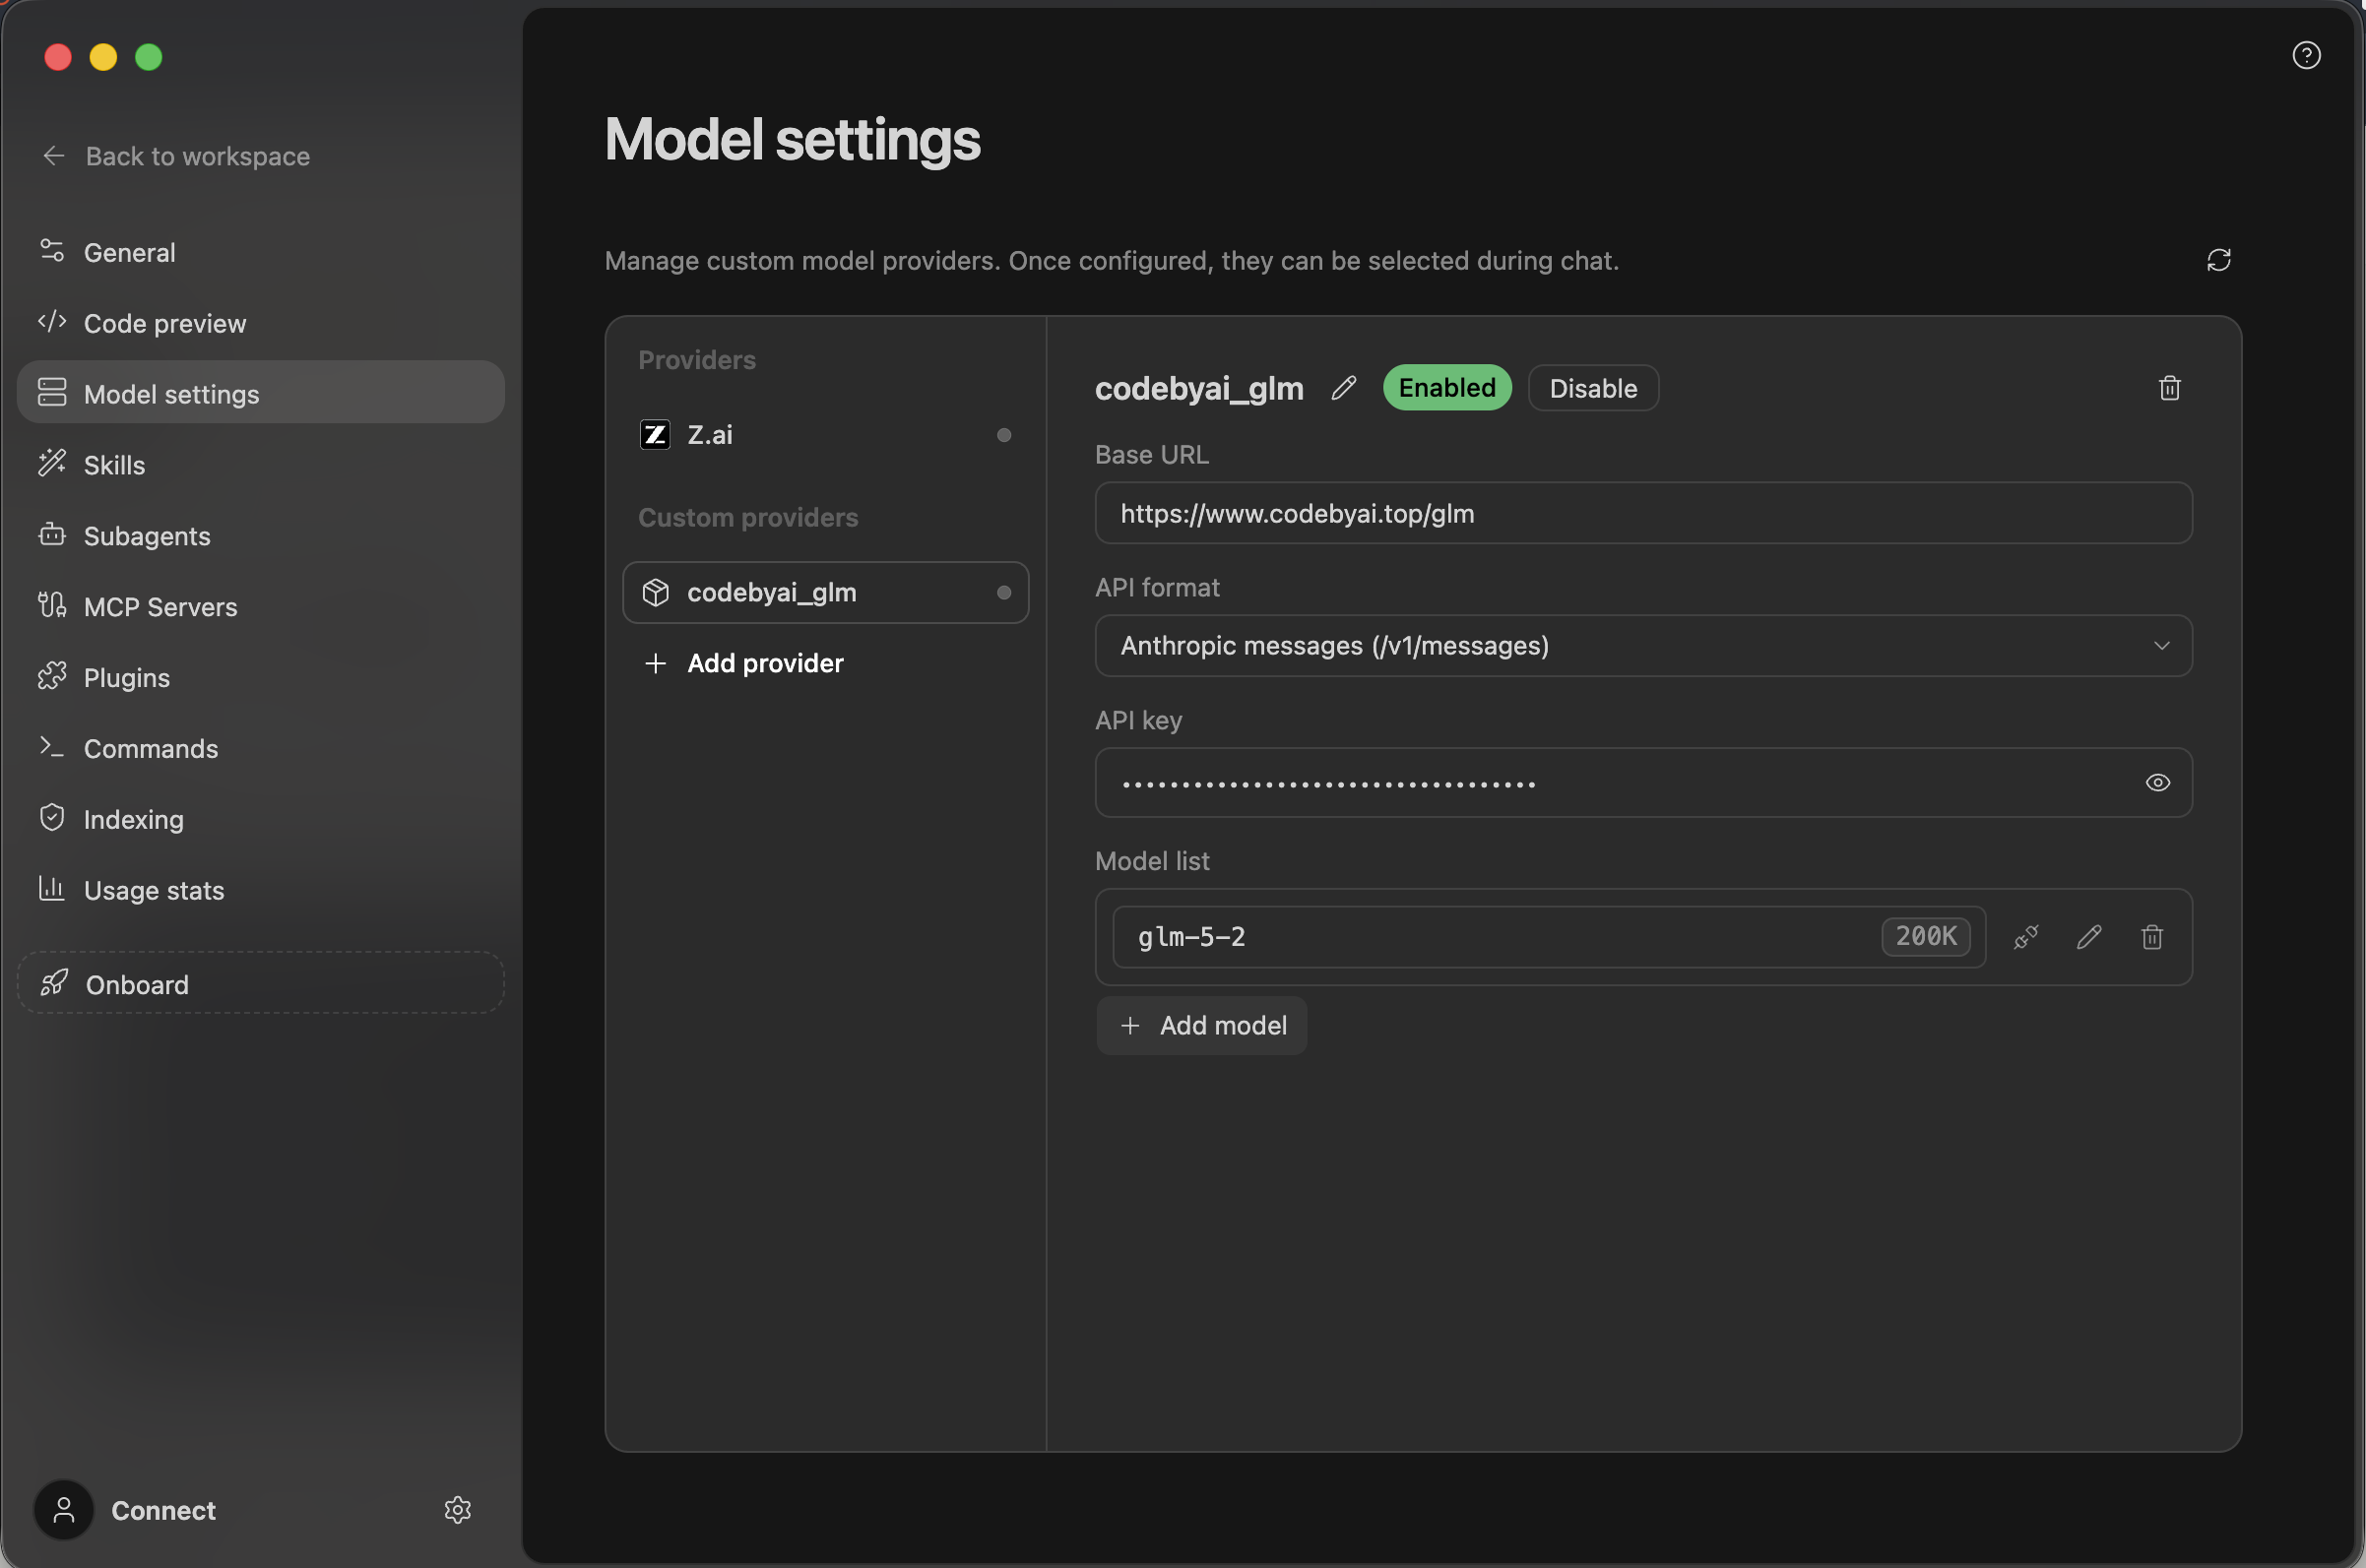
Task: Click the Base URL input field
Action: [1643, 514]
